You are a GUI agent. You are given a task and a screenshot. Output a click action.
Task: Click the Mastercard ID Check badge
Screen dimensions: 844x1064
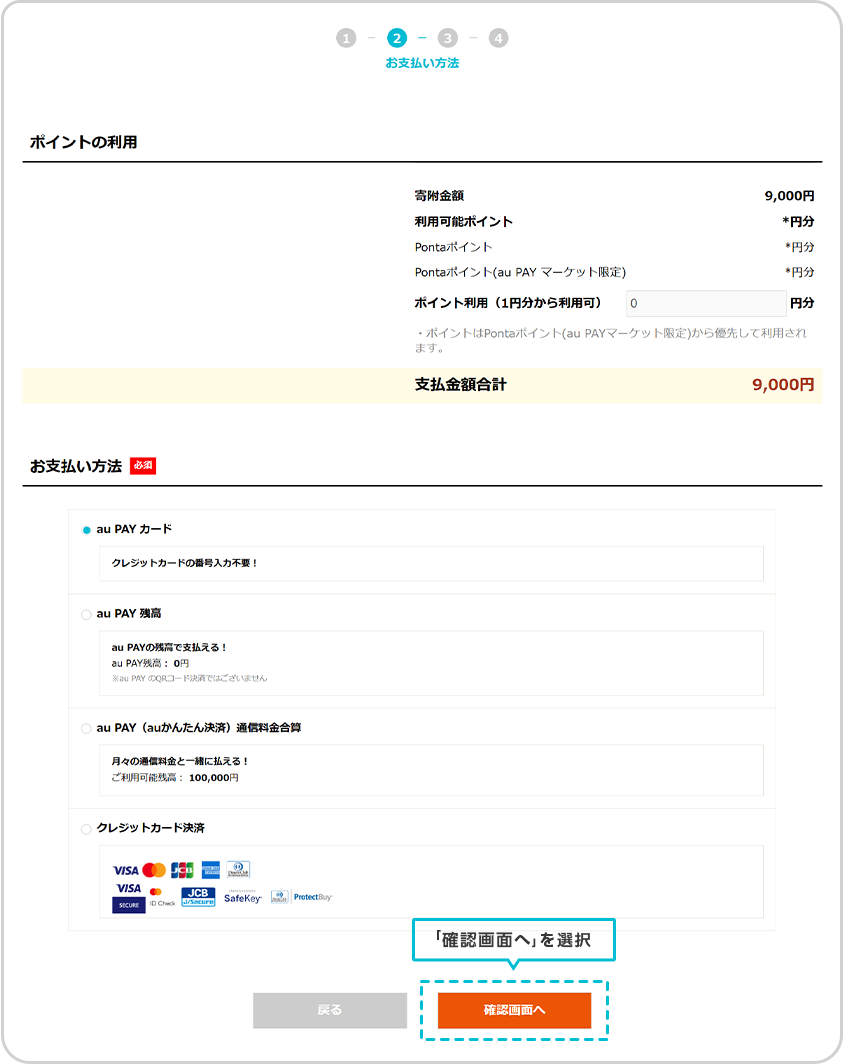coord(162,897)
